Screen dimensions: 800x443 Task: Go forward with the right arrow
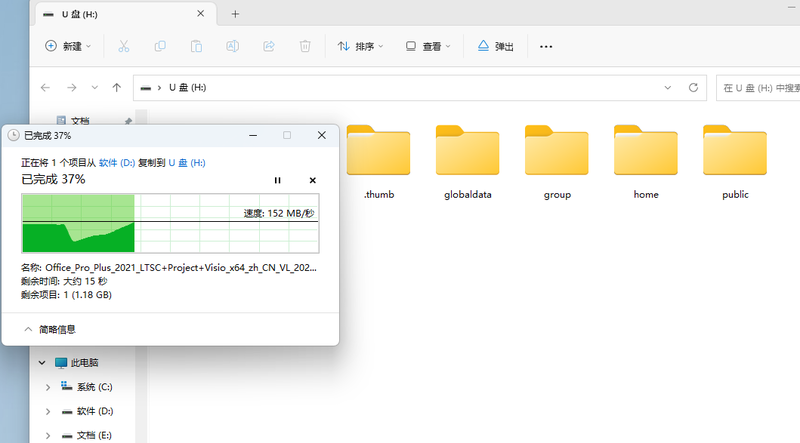coord(71,88)
